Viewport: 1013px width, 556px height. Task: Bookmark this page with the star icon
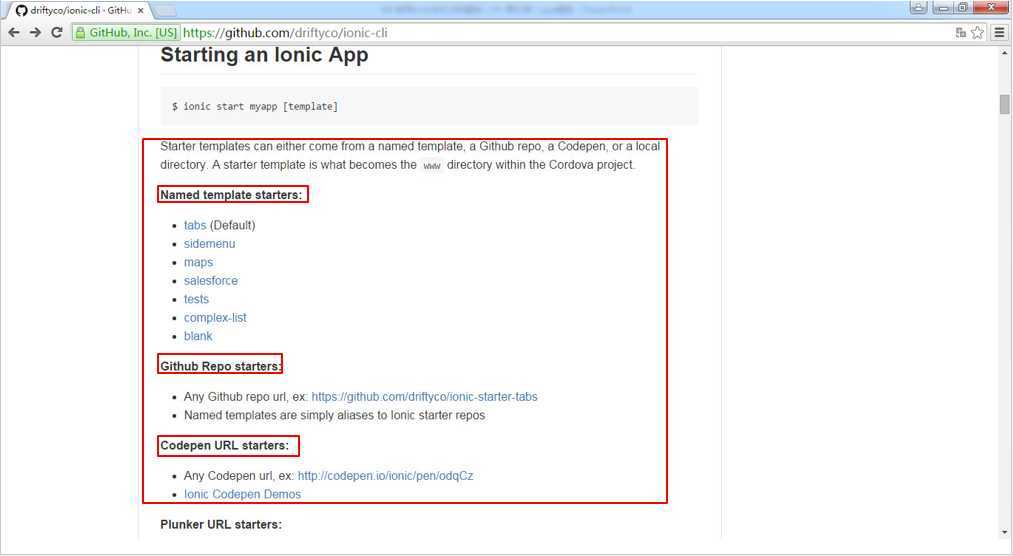[977, 32]
